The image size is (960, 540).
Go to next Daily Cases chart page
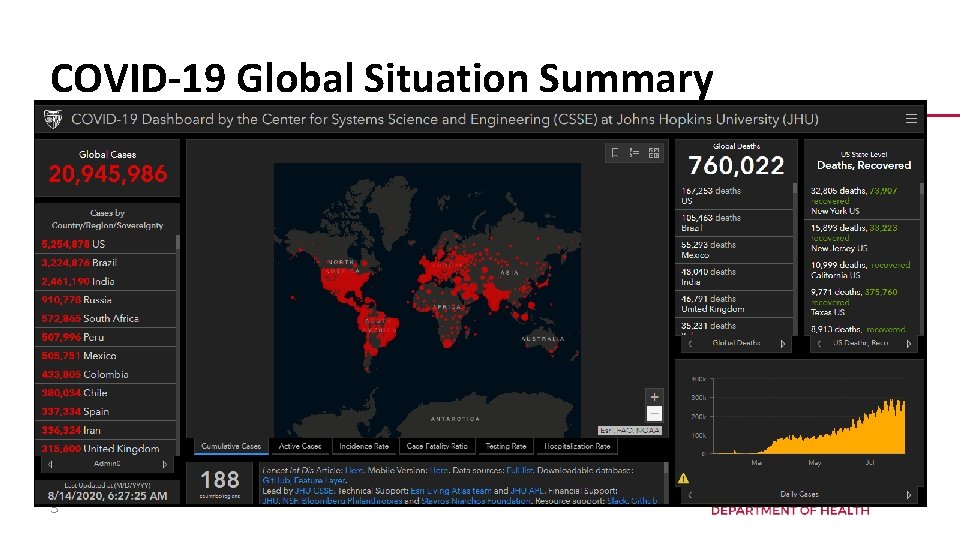click(x=909, y=494)
